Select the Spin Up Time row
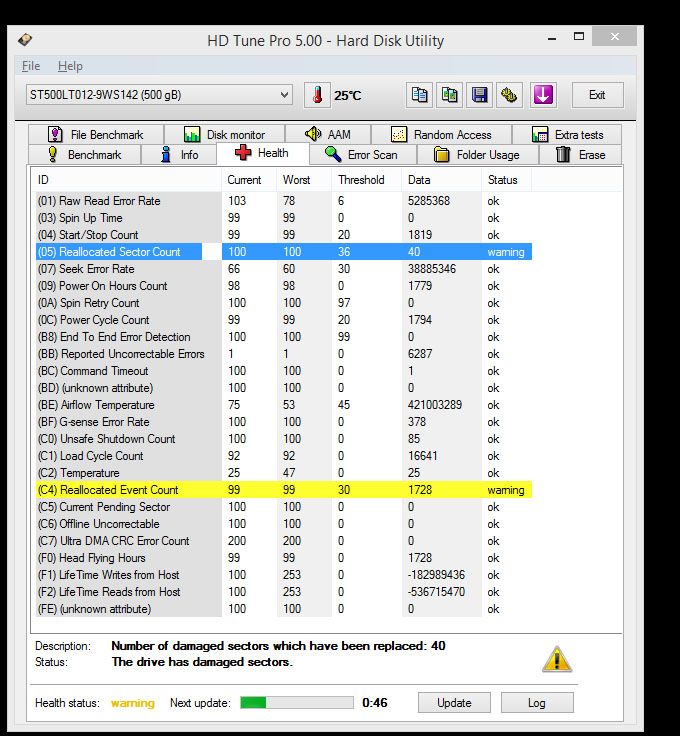 [x=283, y=218]
